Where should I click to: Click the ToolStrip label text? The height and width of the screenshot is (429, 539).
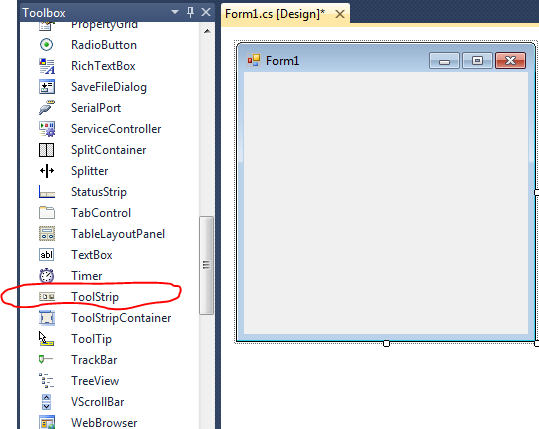95,297
